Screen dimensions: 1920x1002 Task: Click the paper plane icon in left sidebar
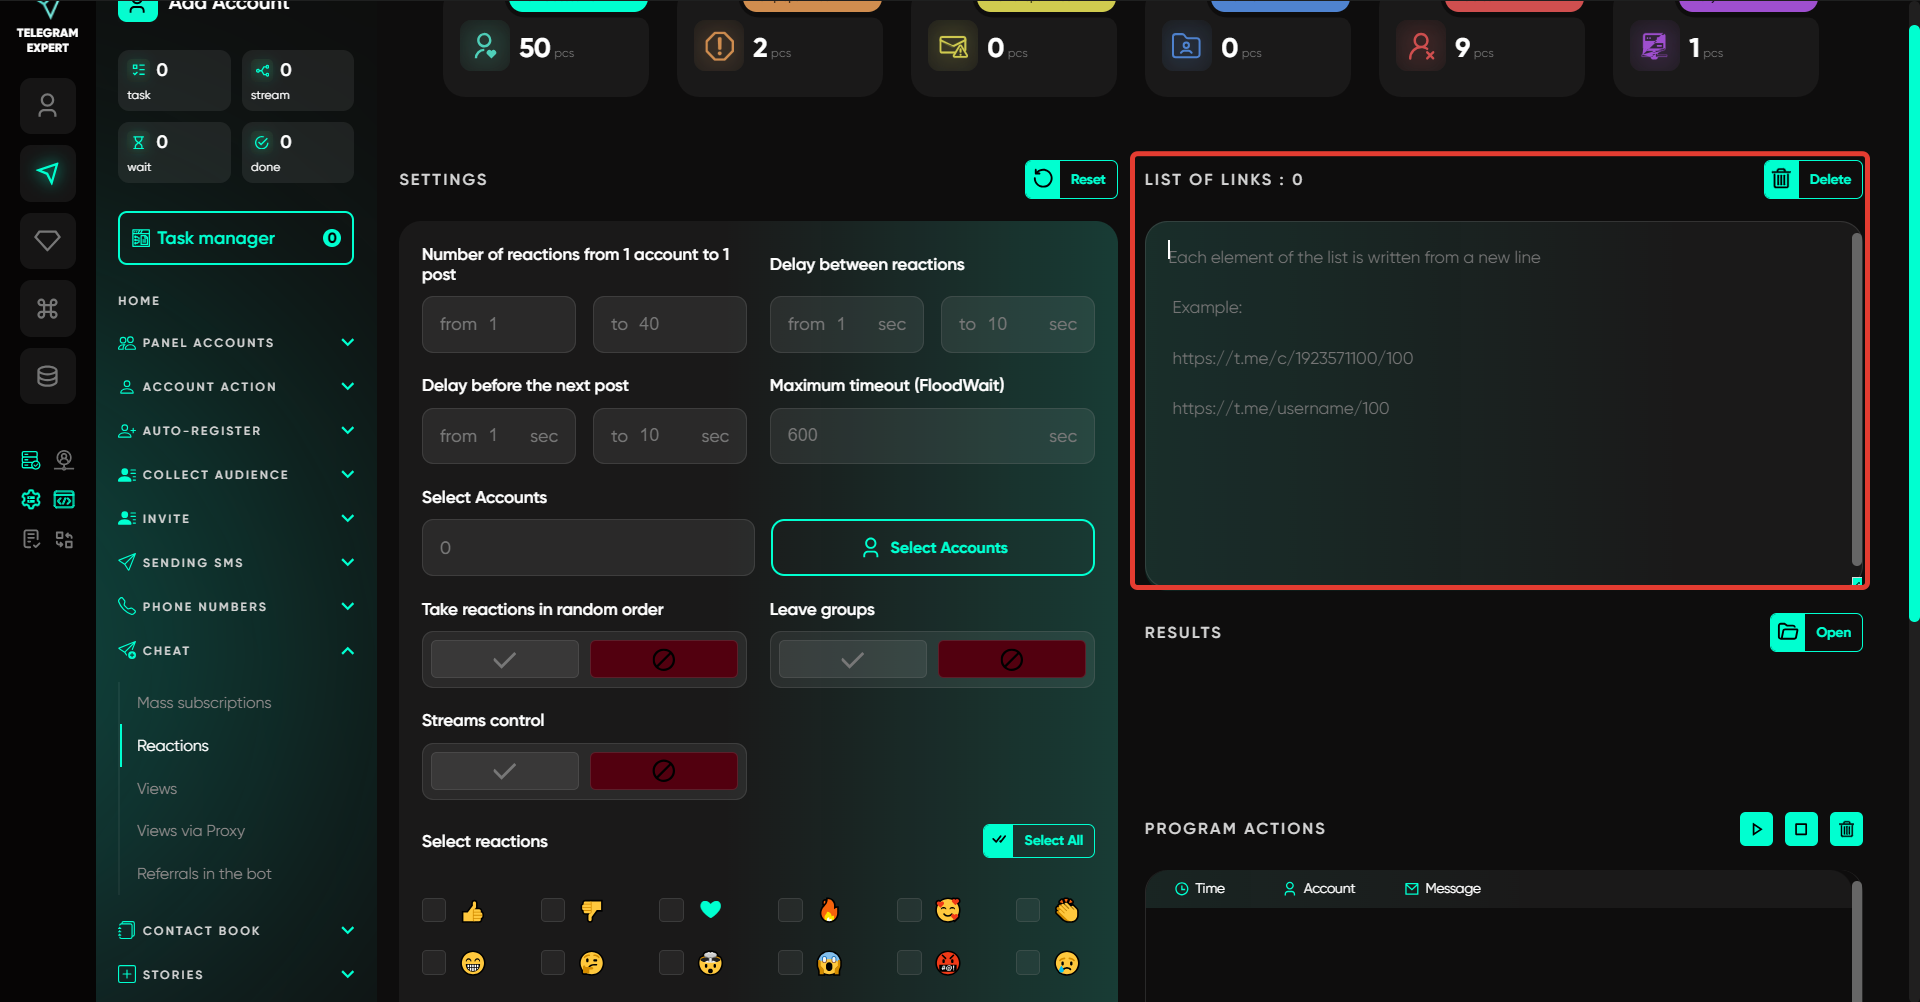click(47, 173)
